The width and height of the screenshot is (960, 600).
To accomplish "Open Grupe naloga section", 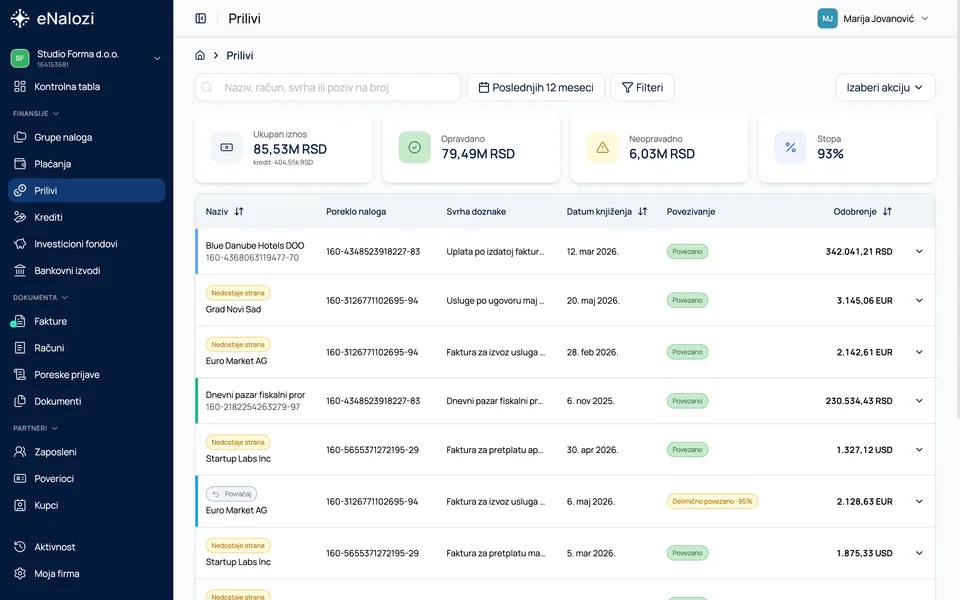I will [86, 137].
